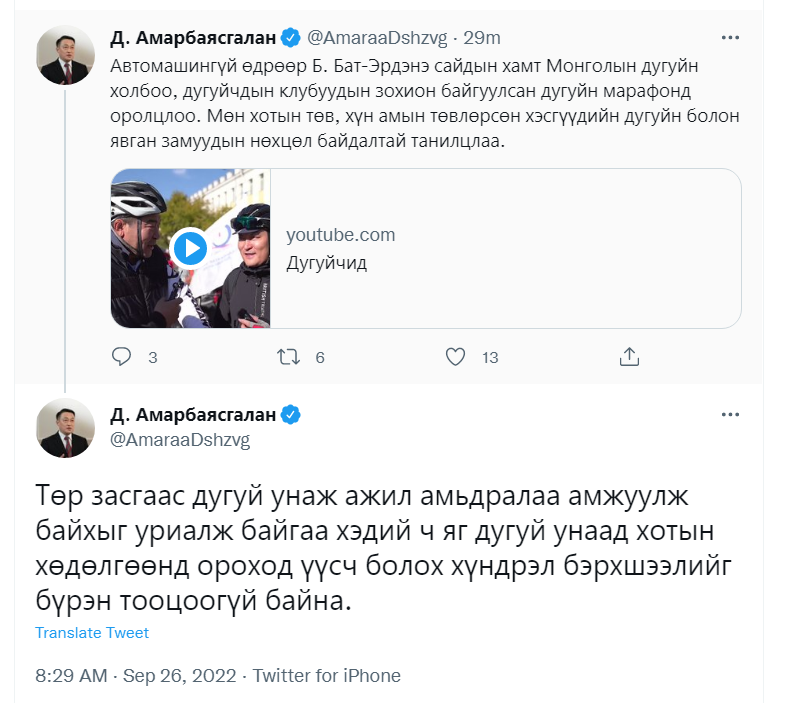This screenshot has width=797, height=703.
Task: Open the 8:29 AM · Sep 26, 2022 timestamp
Action: pos(134,676)
